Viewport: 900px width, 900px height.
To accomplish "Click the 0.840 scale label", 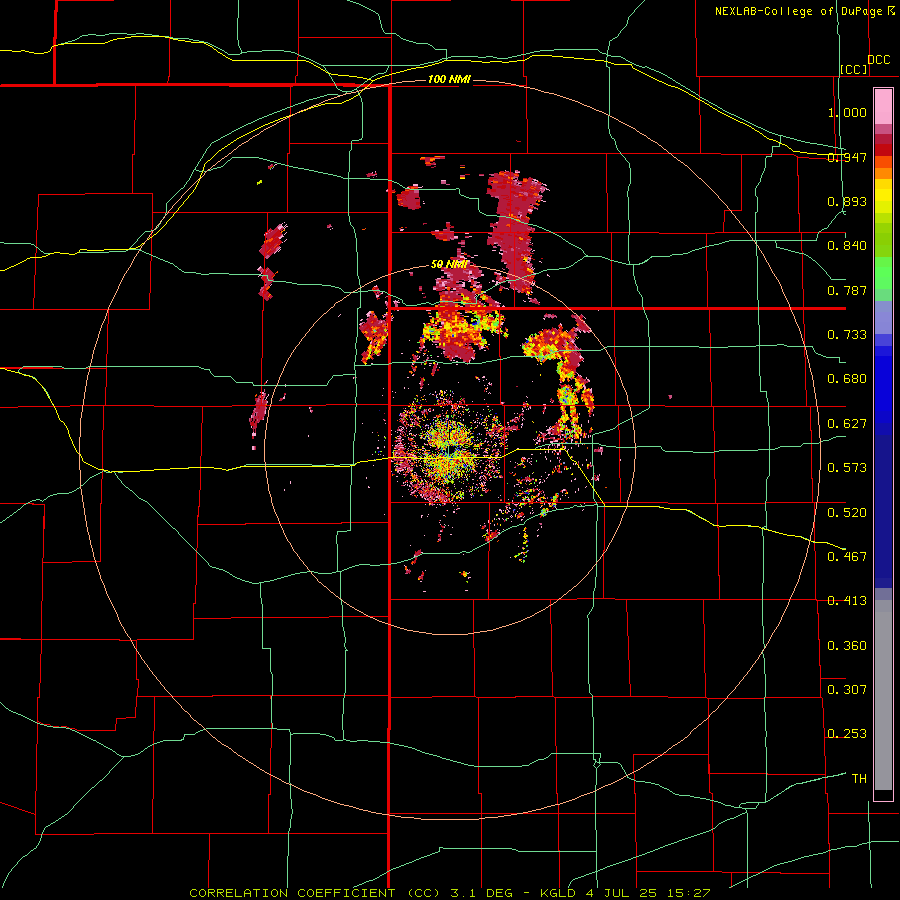I will pyautogui.click(x=847, y=246).
